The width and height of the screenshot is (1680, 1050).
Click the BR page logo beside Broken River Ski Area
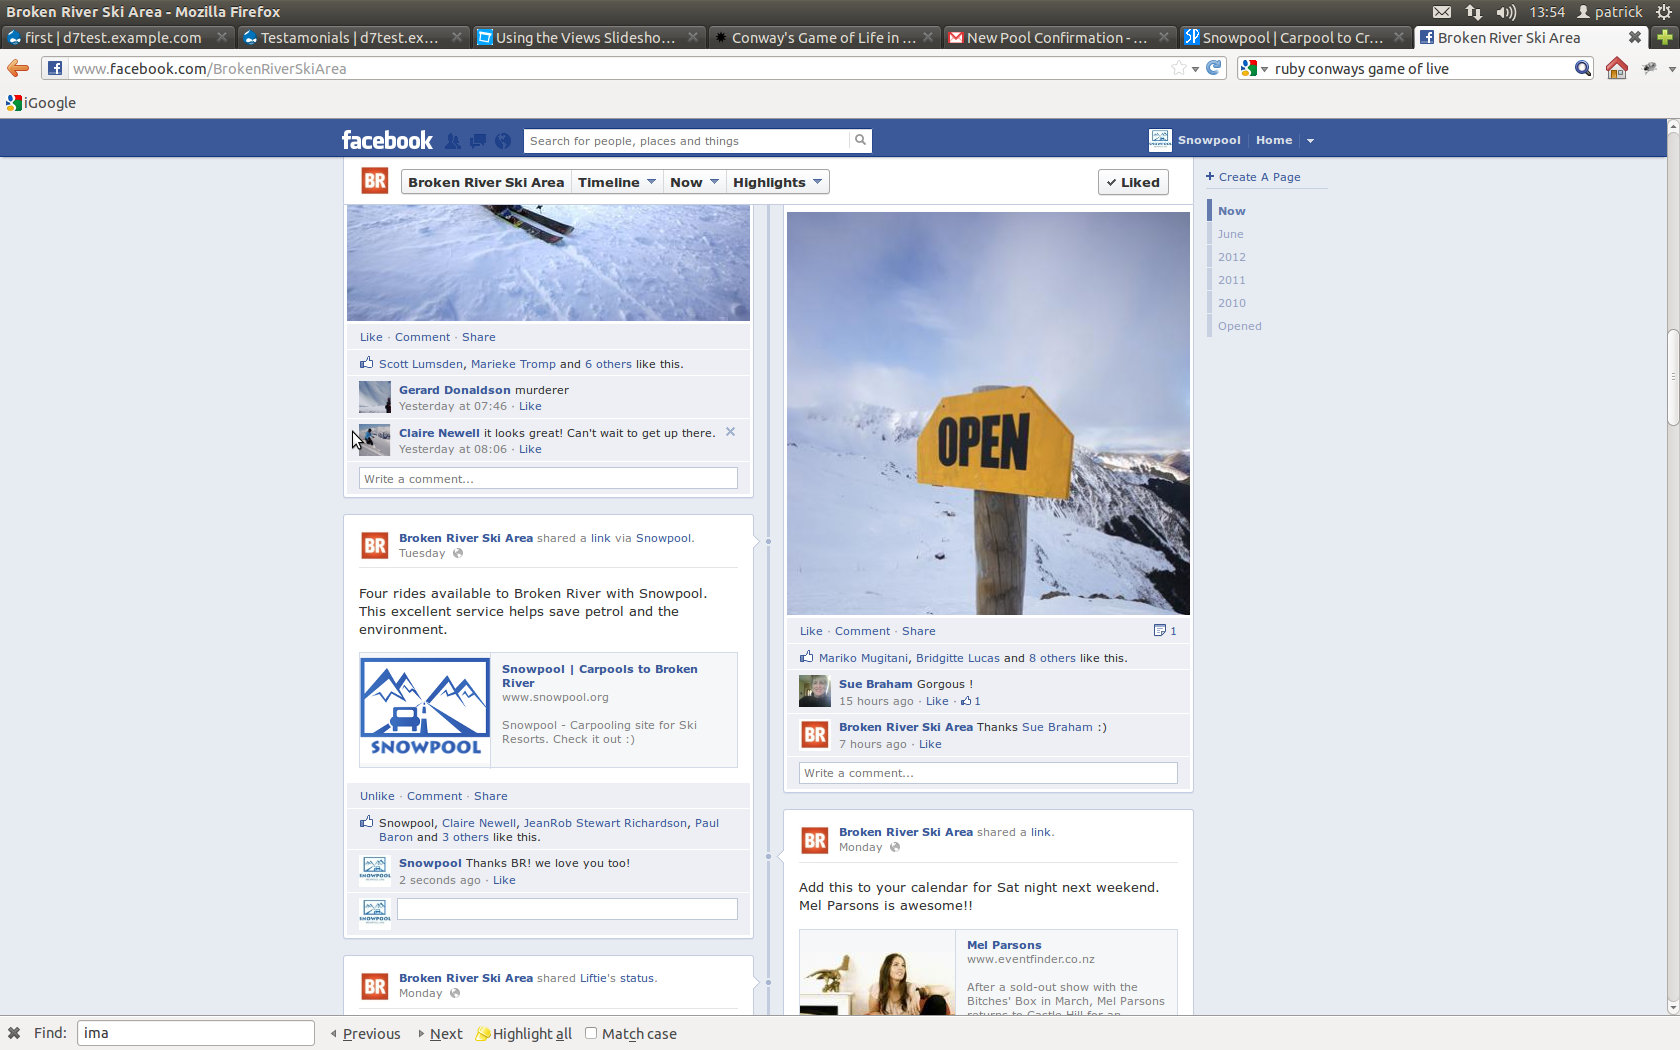(375, 181)
